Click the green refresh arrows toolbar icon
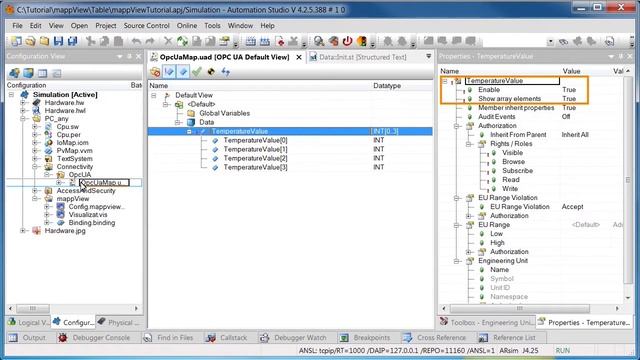The width and height of the screenshot is (640, 360). pyautogui.click(x=182, y=41)
